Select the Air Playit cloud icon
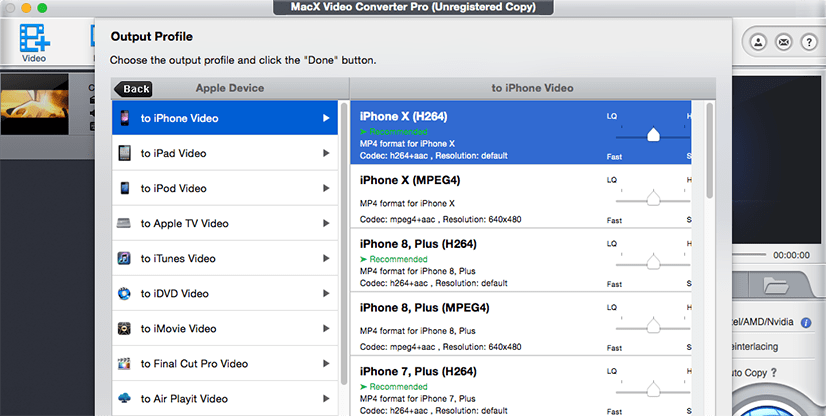 point(124,398)
